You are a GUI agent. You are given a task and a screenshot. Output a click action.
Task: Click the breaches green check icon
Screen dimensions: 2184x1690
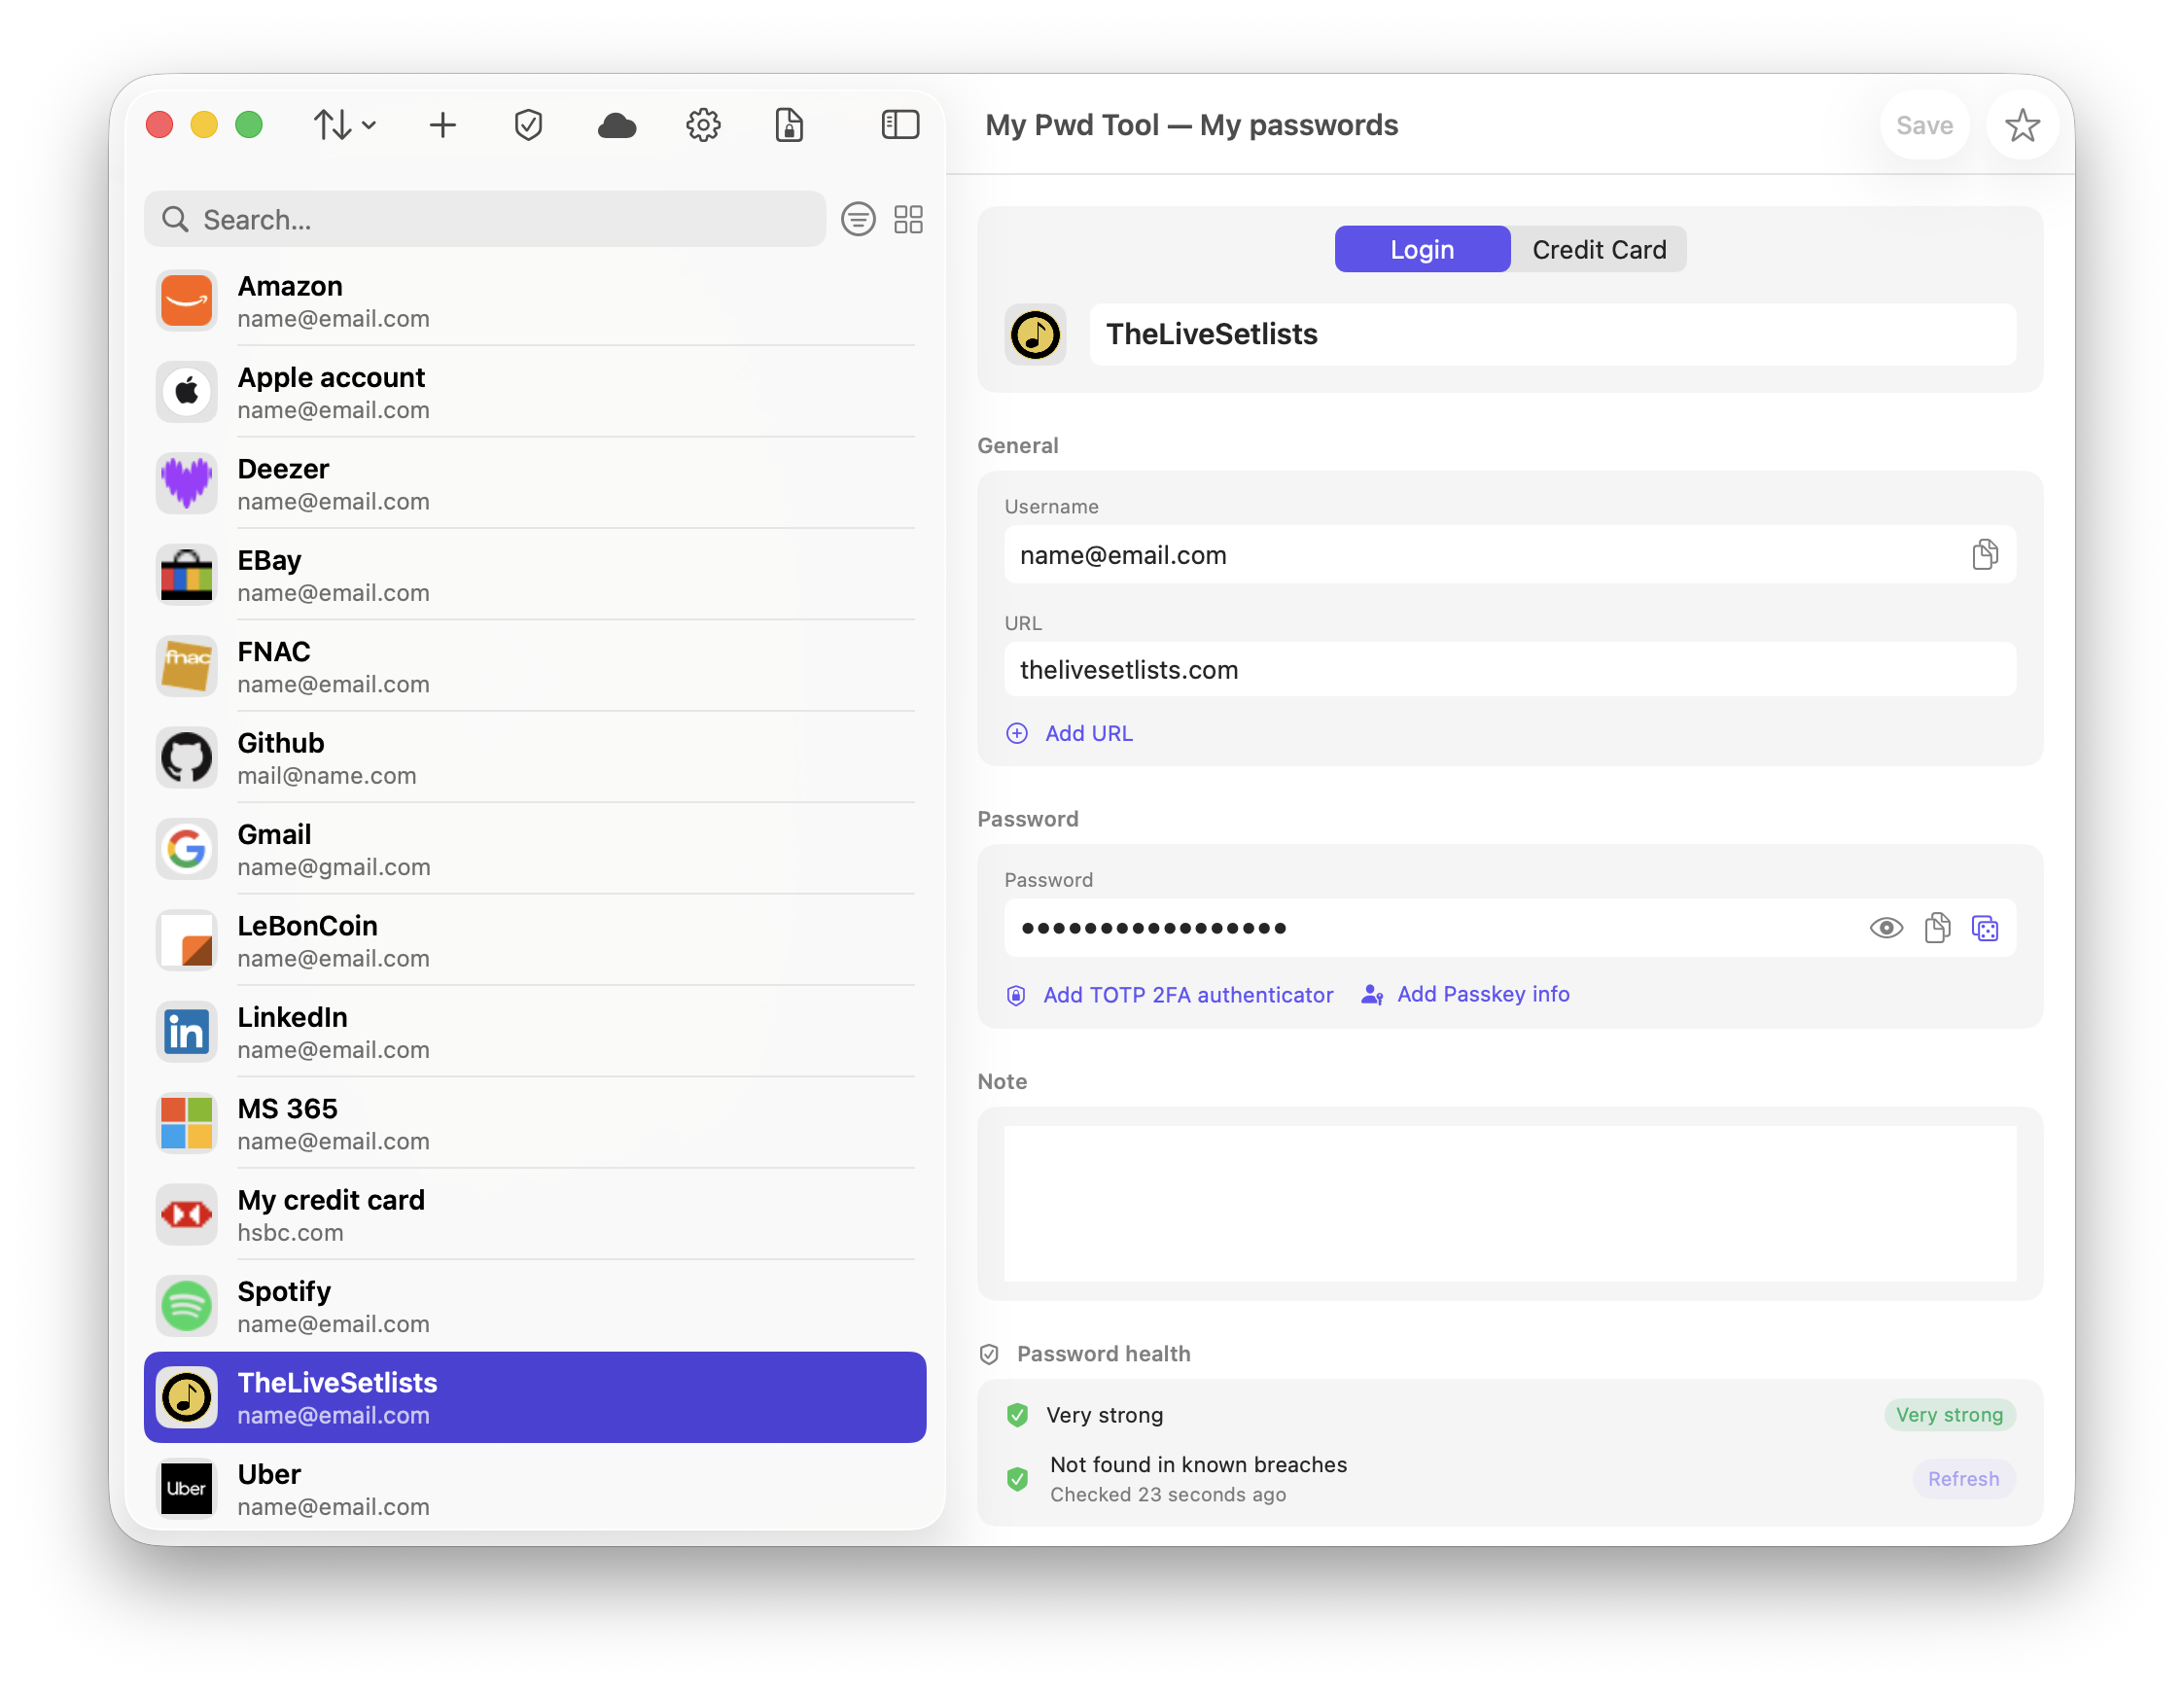1017,1478
